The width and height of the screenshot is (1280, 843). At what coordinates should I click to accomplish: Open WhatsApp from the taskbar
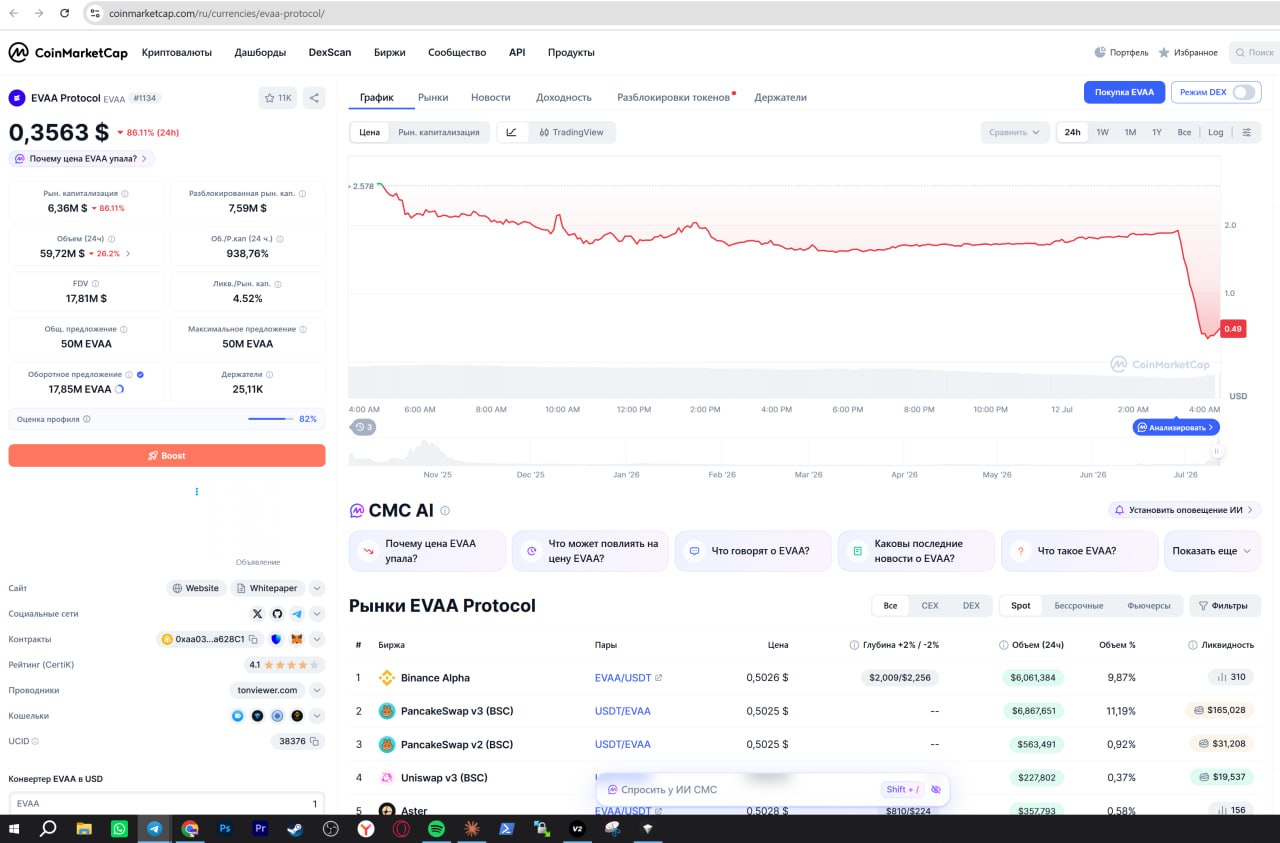tap(119, 829)
